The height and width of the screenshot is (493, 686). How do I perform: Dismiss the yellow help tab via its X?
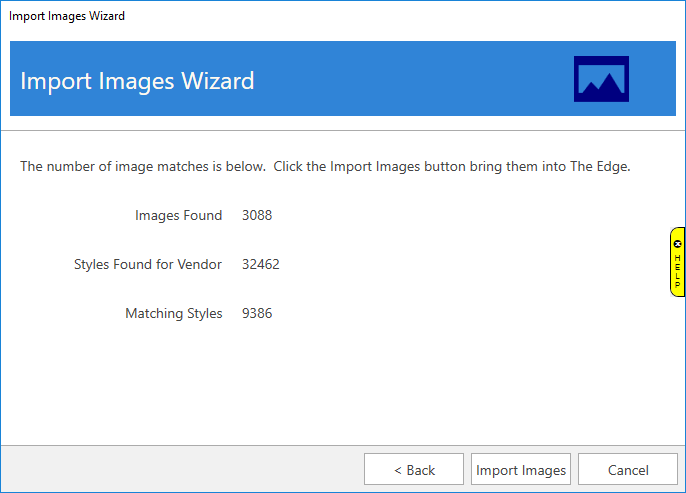[677, 243]
